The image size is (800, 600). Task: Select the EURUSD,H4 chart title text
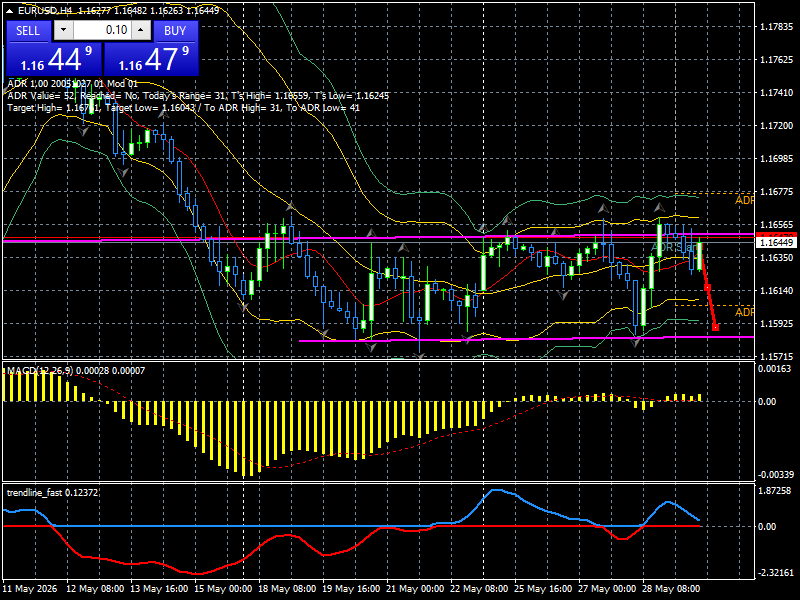(x=46, y=11)
